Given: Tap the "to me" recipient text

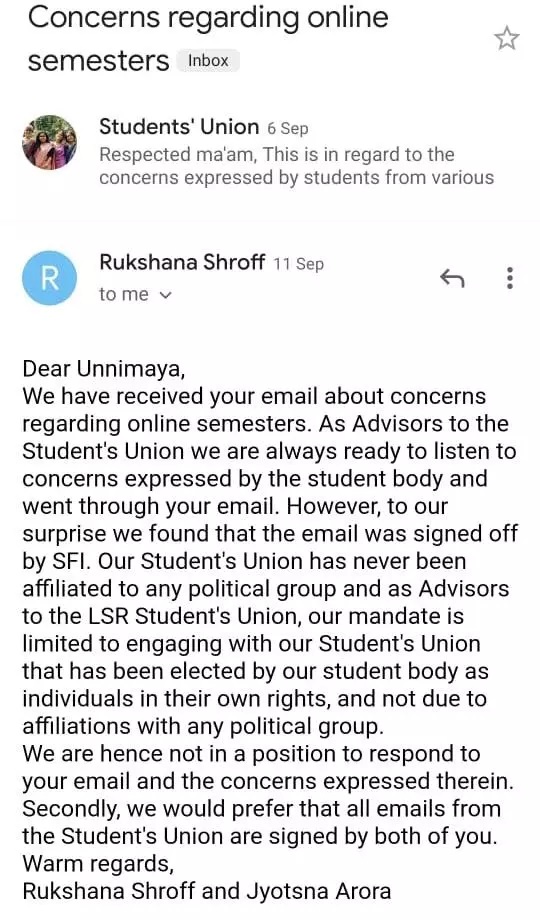Looking at the screenshot, I should point(124,294).
